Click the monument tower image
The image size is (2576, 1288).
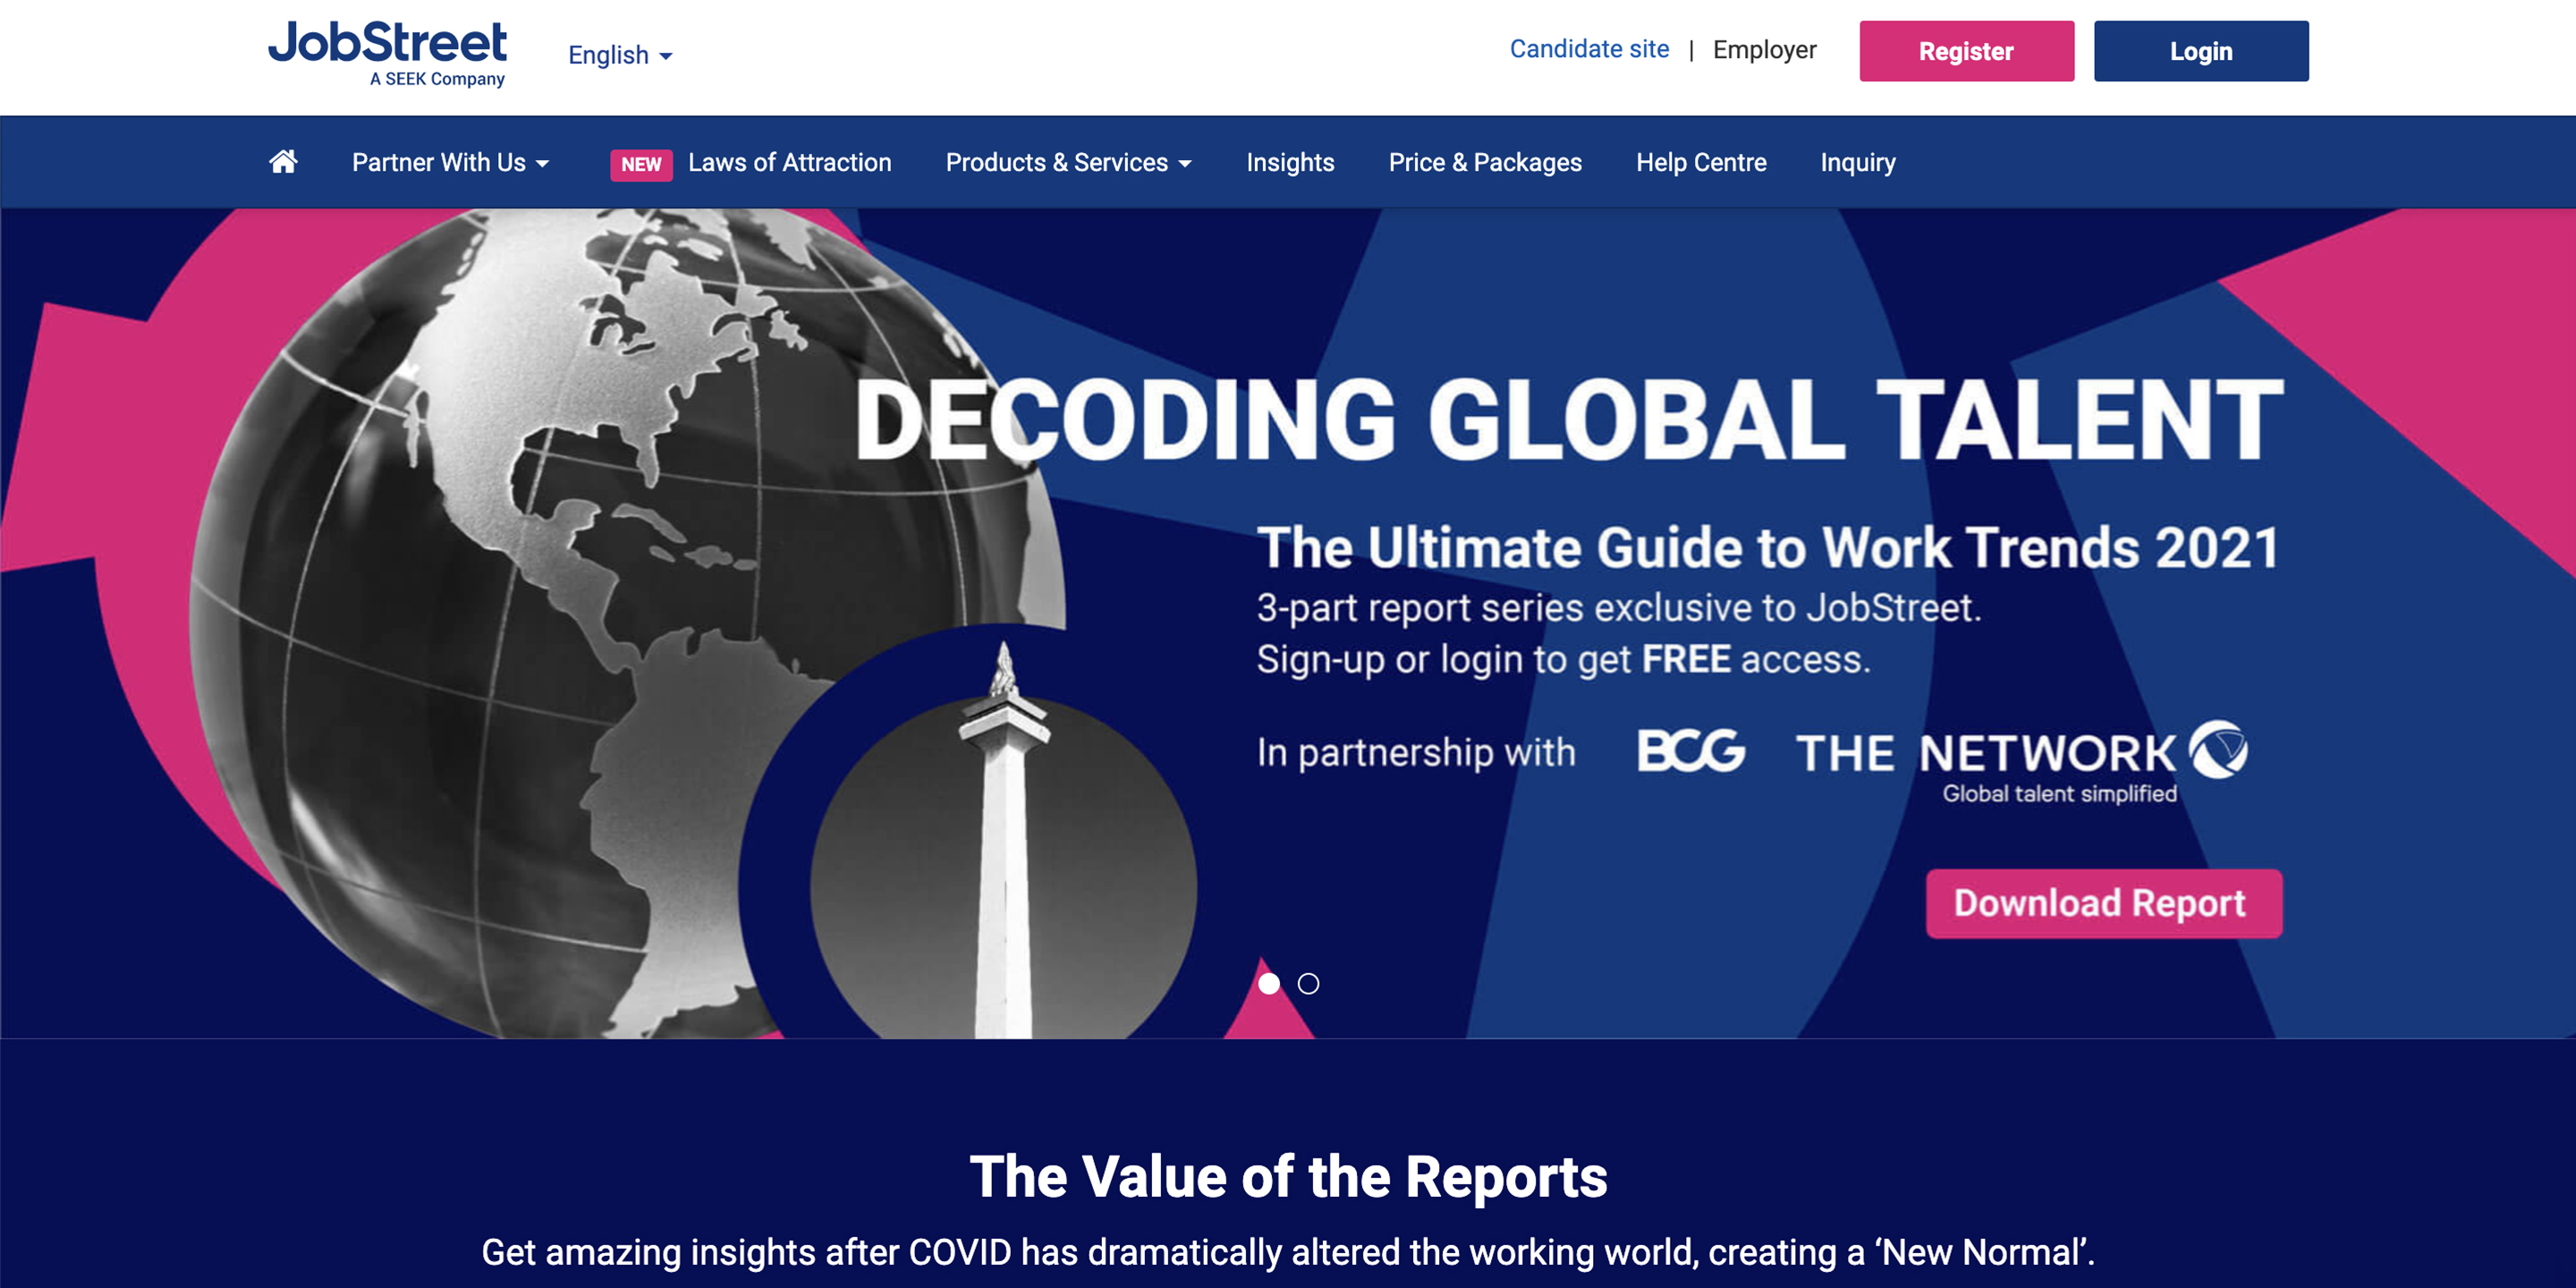click(x=1003, y=840)
